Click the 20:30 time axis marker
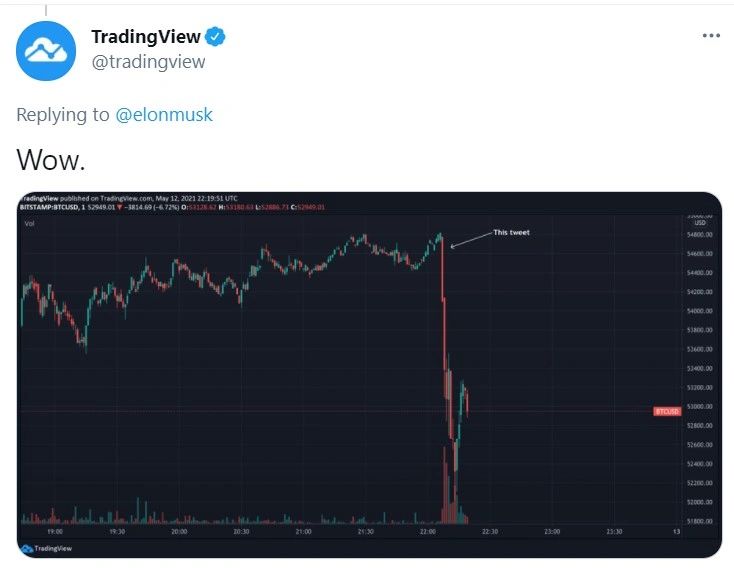The height and width of the screenshot is (568, 734). 241,531
